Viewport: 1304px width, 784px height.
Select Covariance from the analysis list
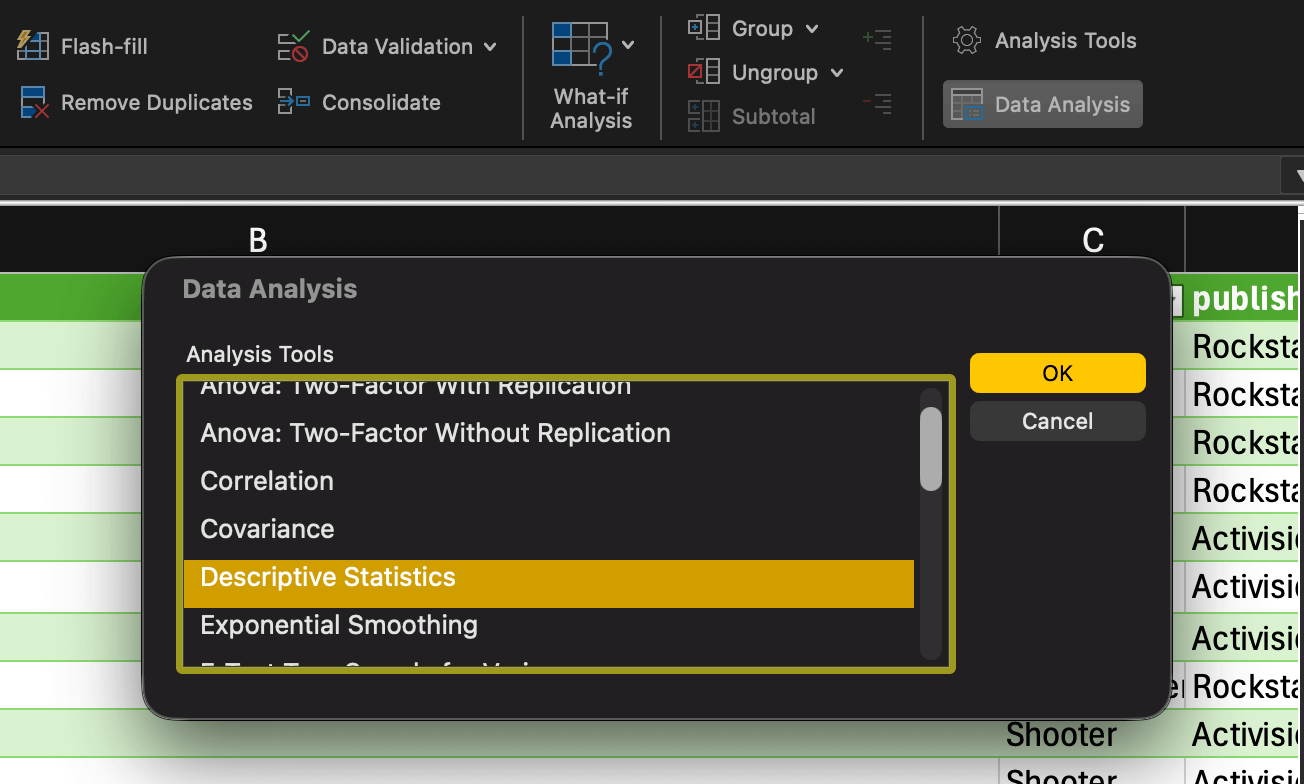point(266,529)
